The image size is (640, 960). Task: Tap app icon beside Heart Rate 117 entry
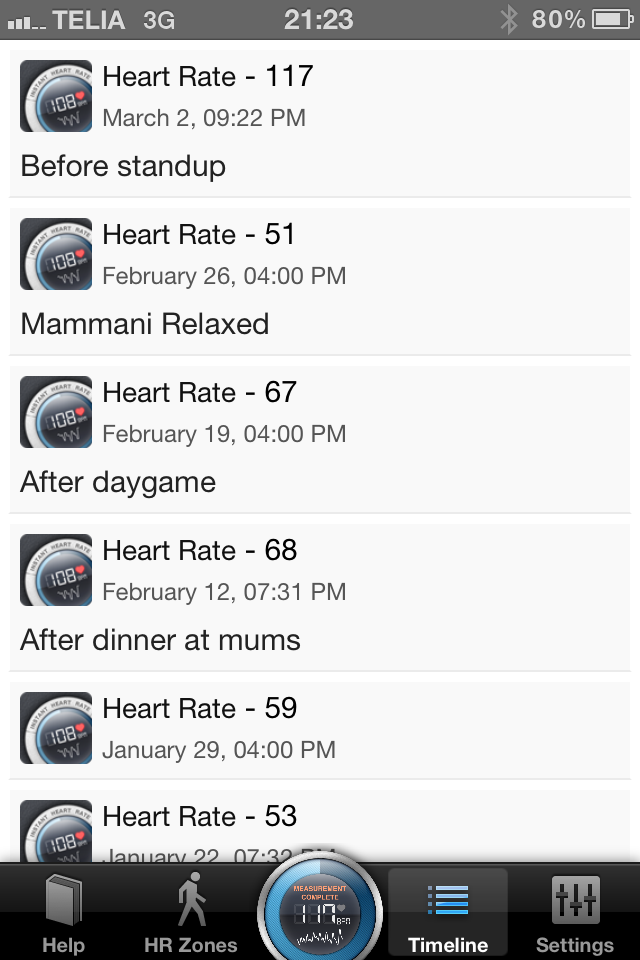pyautogui.click(x=56, y=96)
